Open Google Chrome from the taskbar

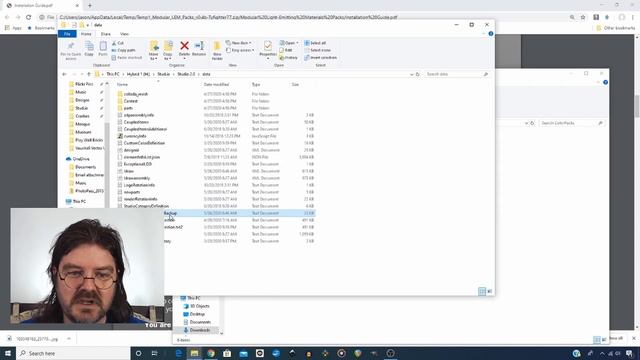pyautogui.click(x=211, y=353)
